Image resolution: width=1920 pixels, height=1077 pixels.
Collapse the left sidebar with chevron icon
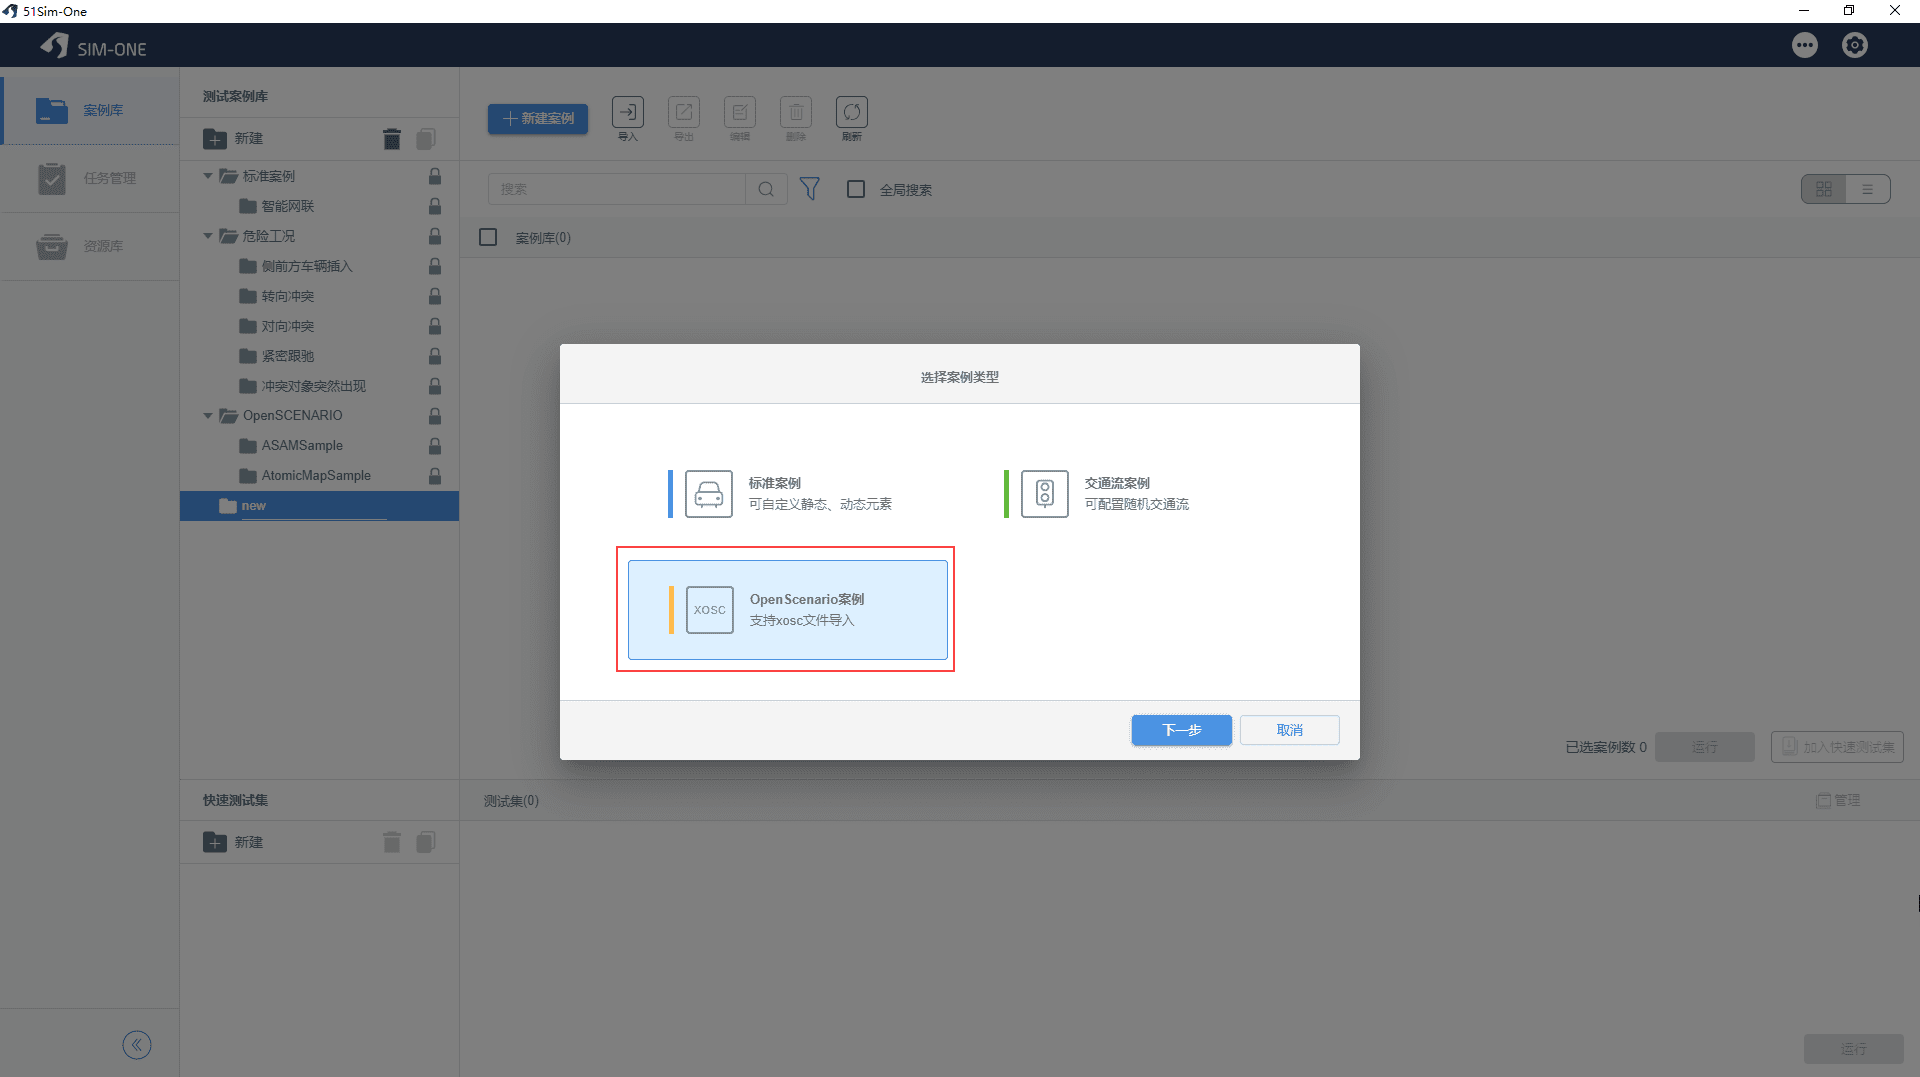[137, 1045]
